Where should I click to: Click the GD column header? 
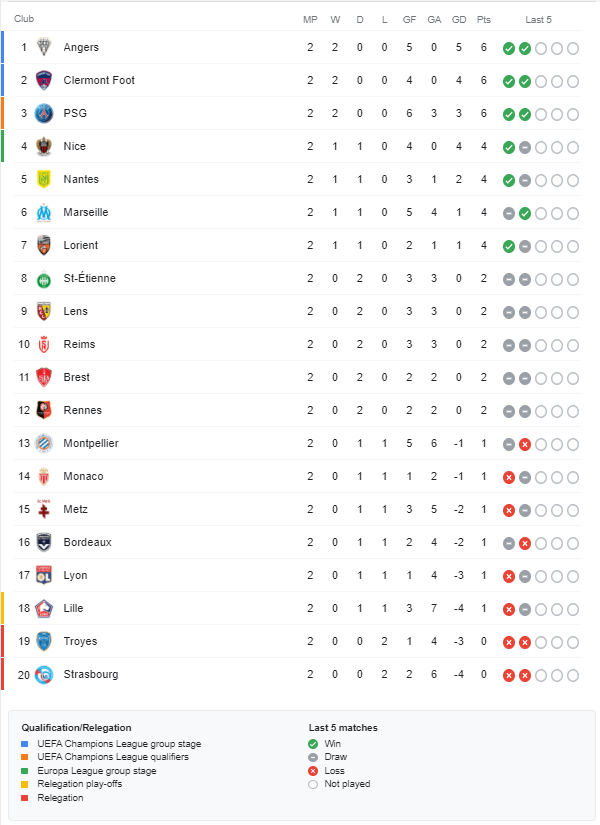pyautogui.click(x=459, y=19)
